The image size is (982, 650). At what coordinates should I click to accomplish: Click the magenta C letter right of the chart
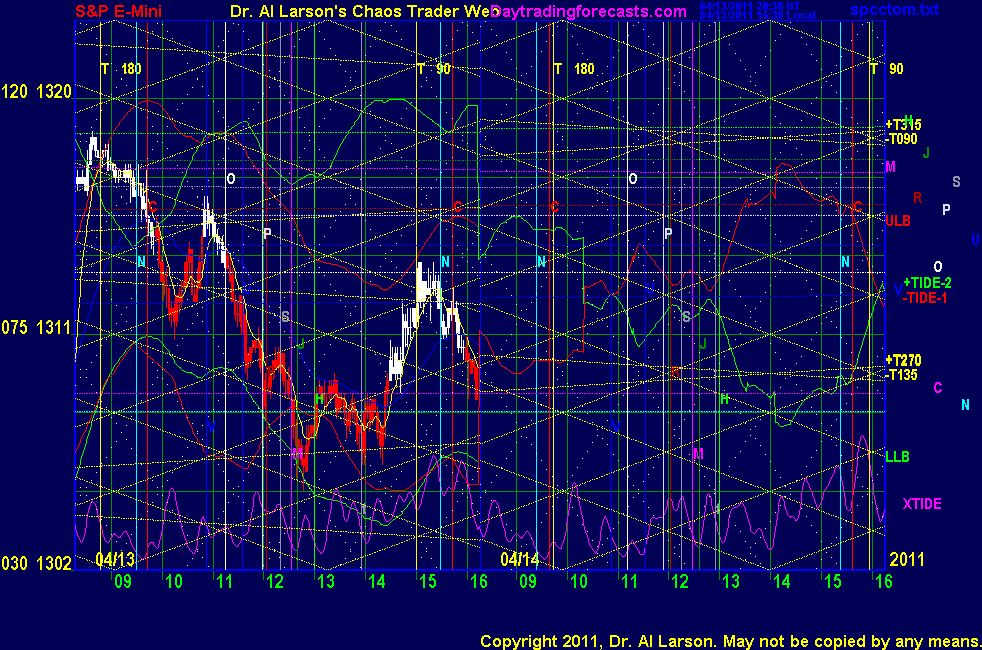click(x=938, y=388)
